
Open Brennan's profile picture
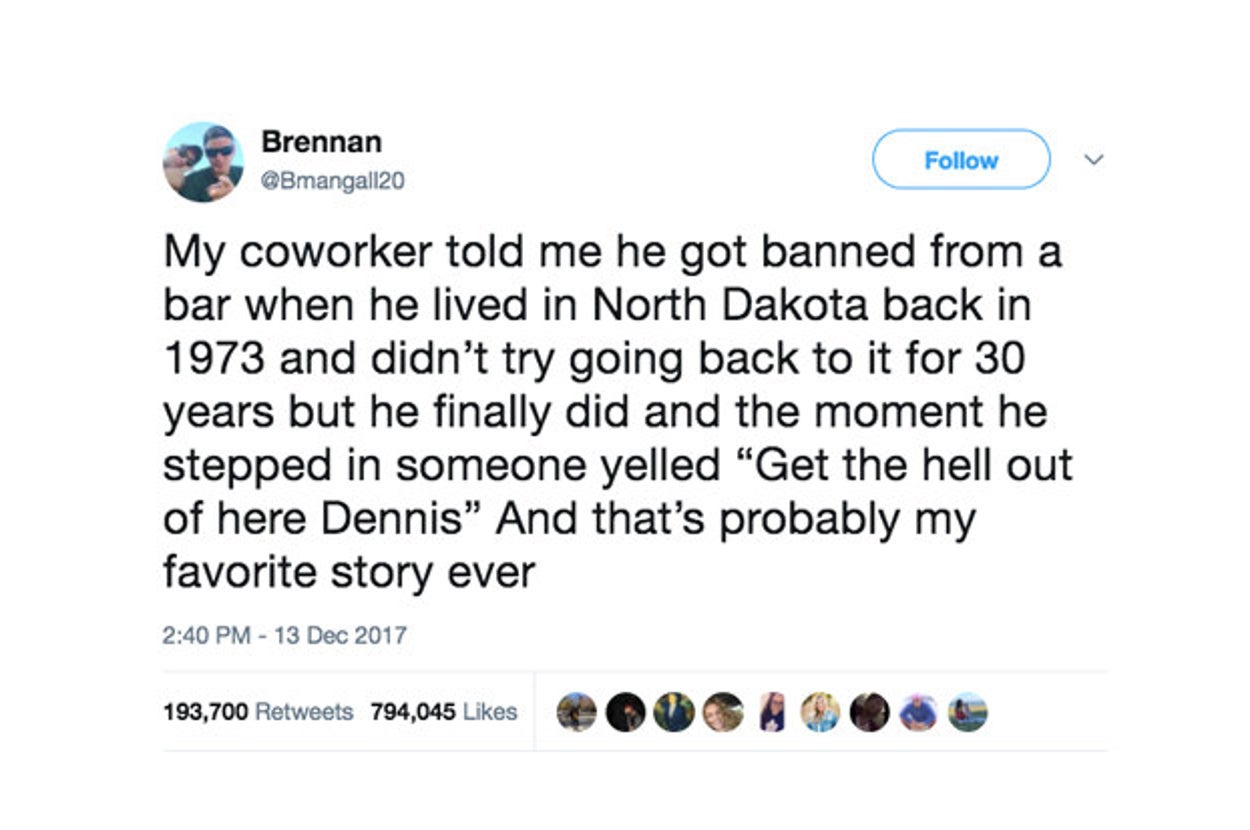pyautogui.click(x=203, y=162)
